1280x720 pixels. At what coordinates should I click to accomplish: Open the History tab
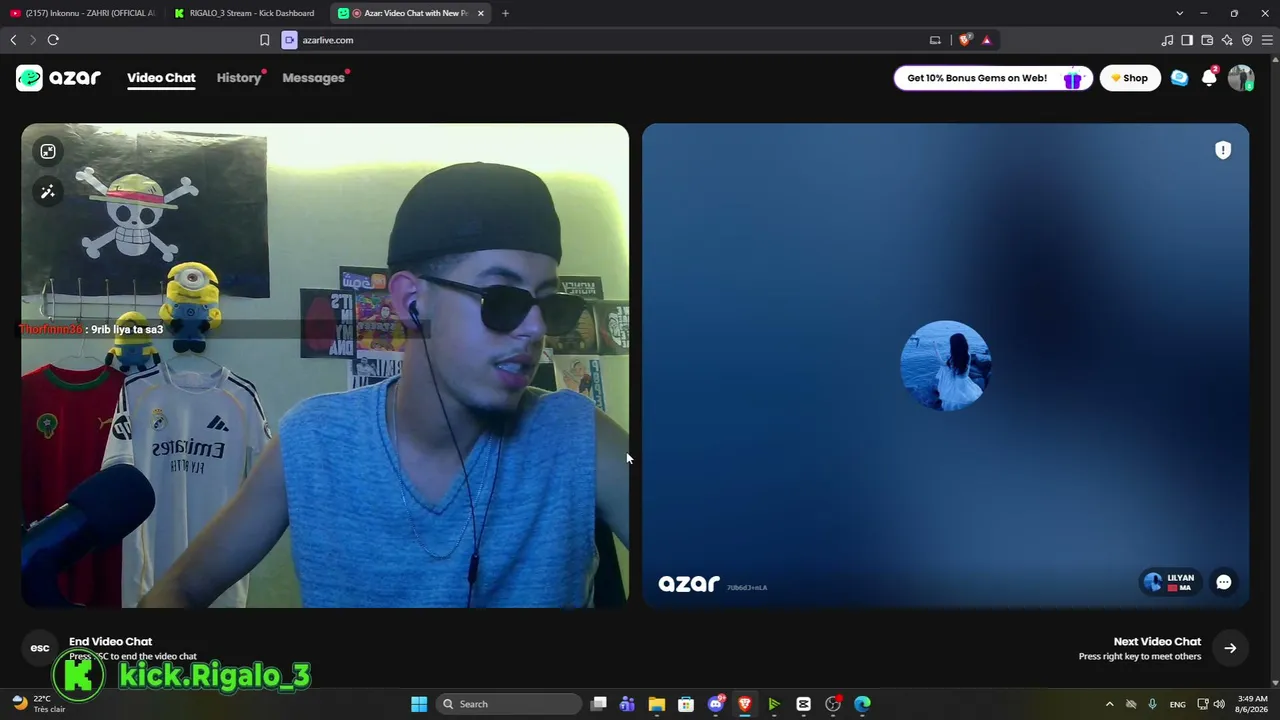click(x=239, y=78)
